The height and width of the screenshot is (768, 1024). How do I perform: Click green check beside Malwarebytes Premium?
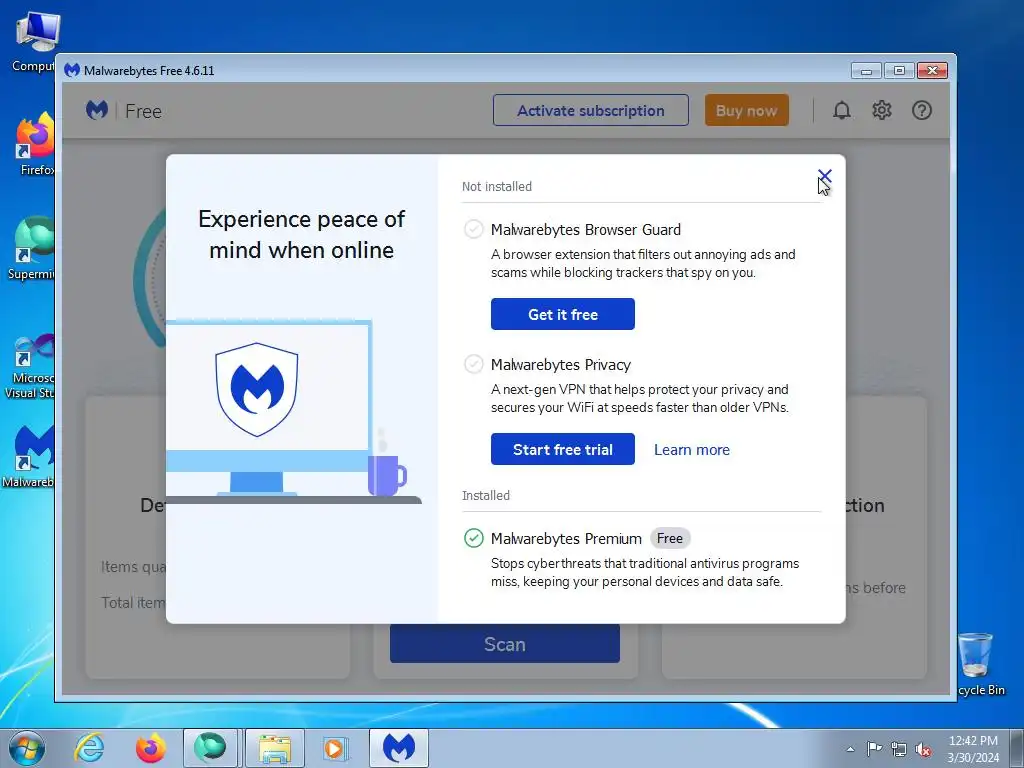click(473, 538)
